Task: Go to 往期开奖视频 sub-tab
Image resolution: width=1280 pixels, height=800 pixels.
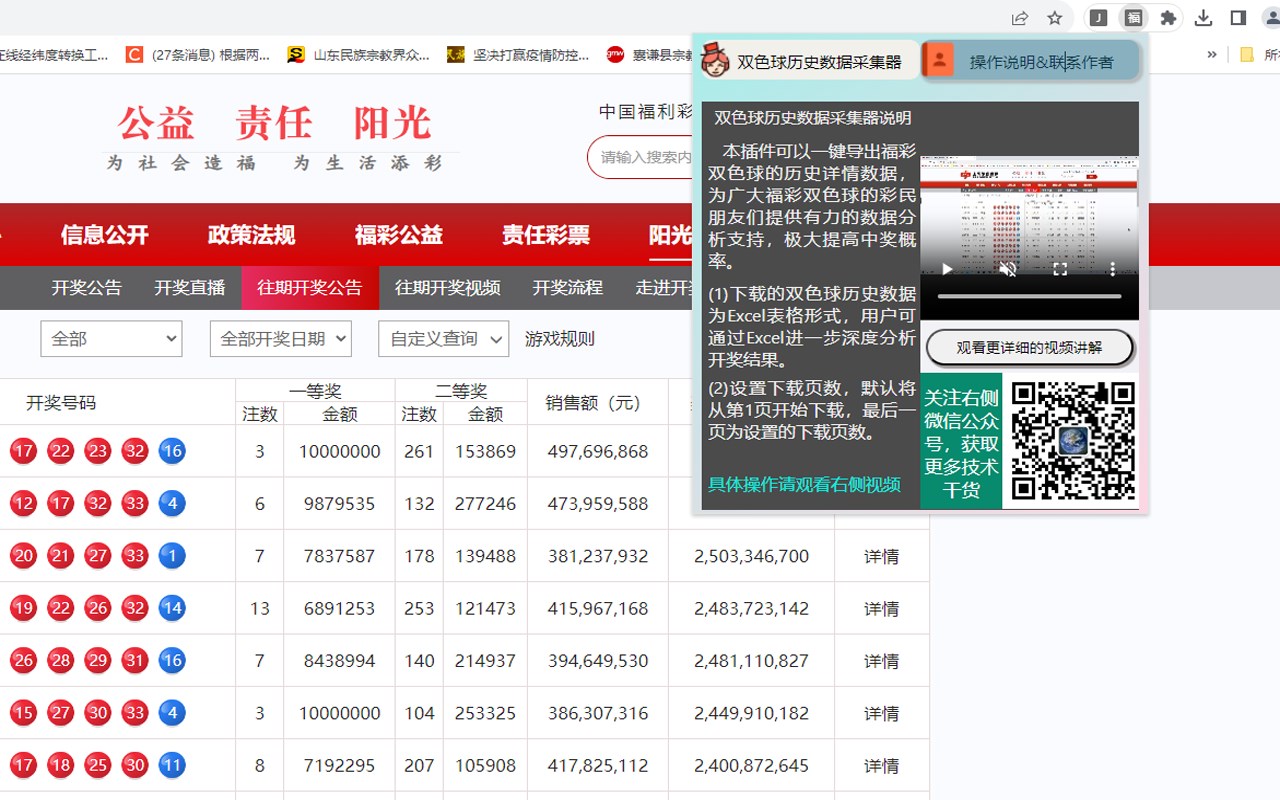Action: [x=447, y=288]
